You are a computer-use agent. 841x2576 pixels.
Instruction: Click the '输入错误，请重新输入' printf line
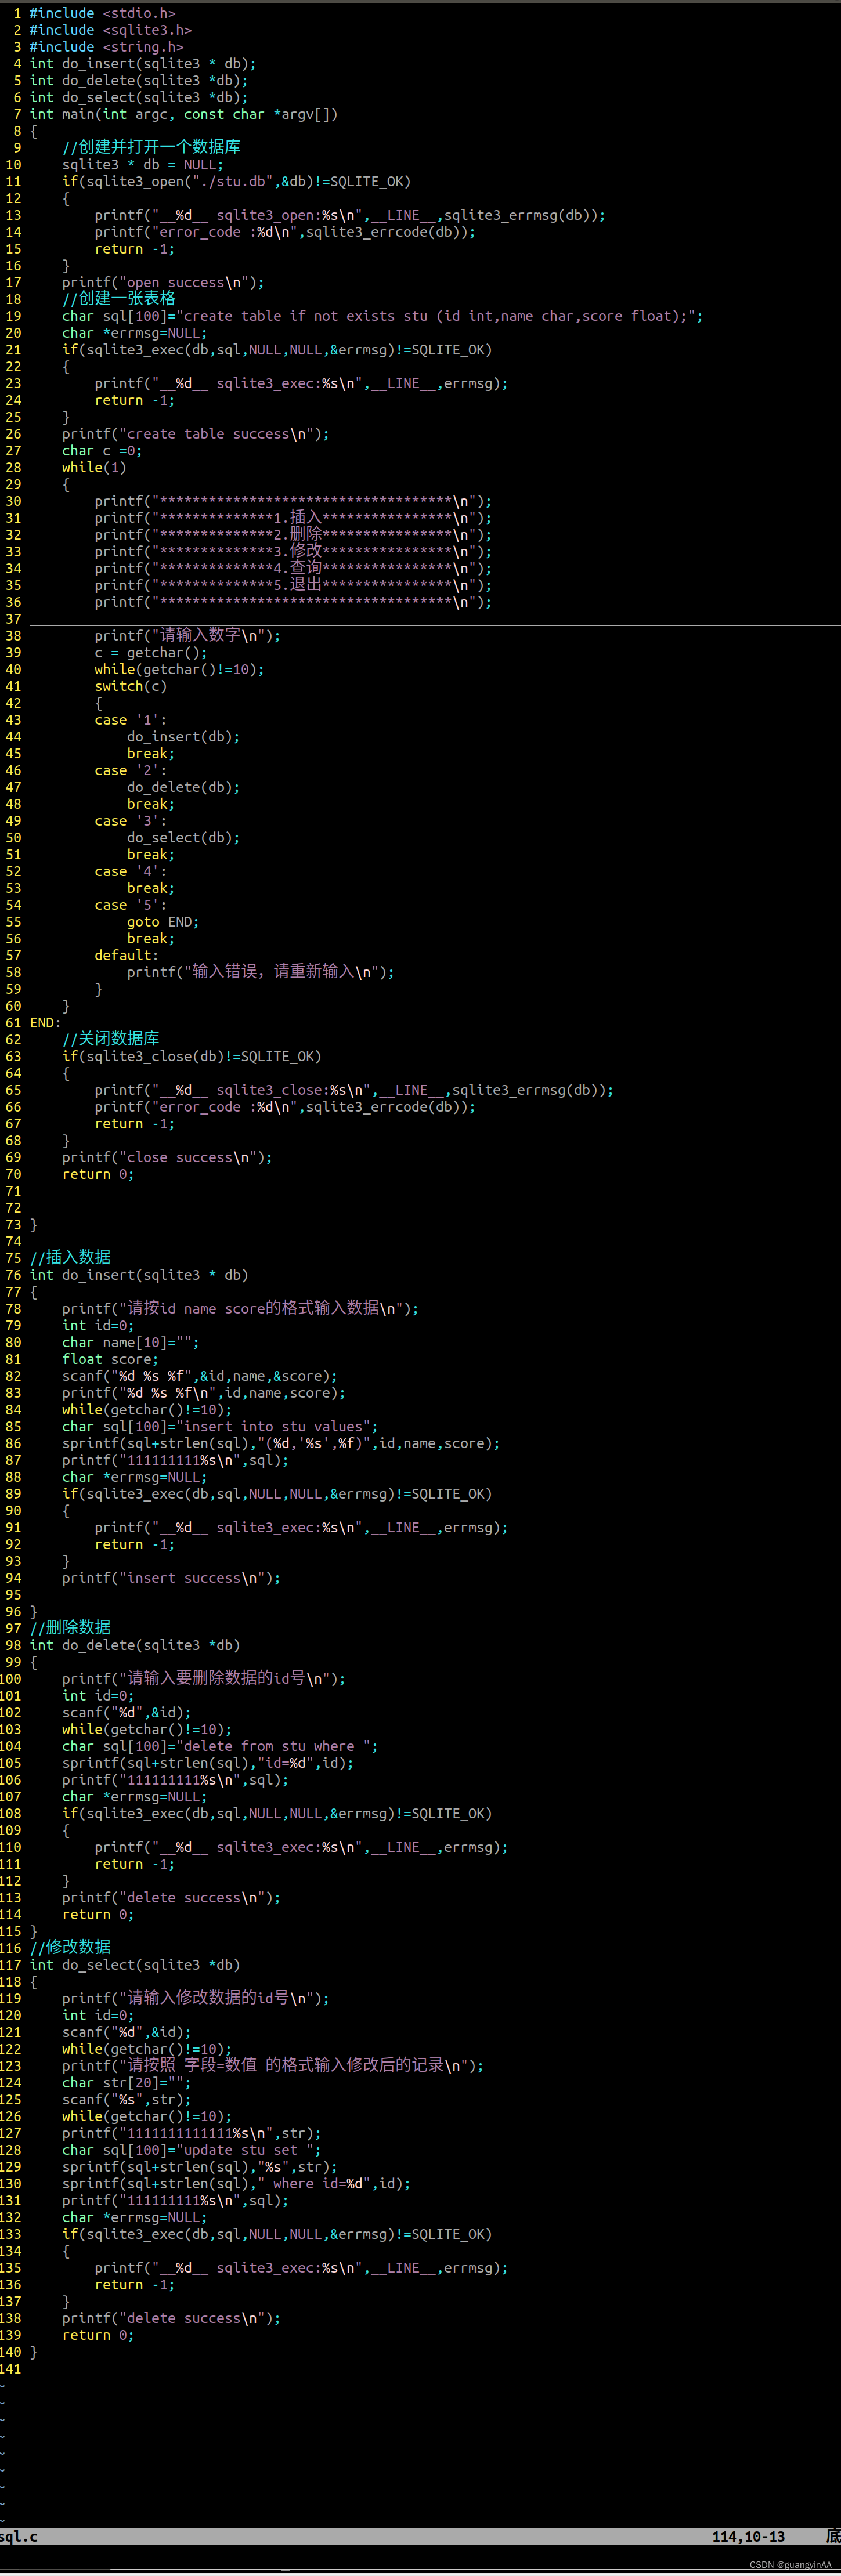pos(260,972)
